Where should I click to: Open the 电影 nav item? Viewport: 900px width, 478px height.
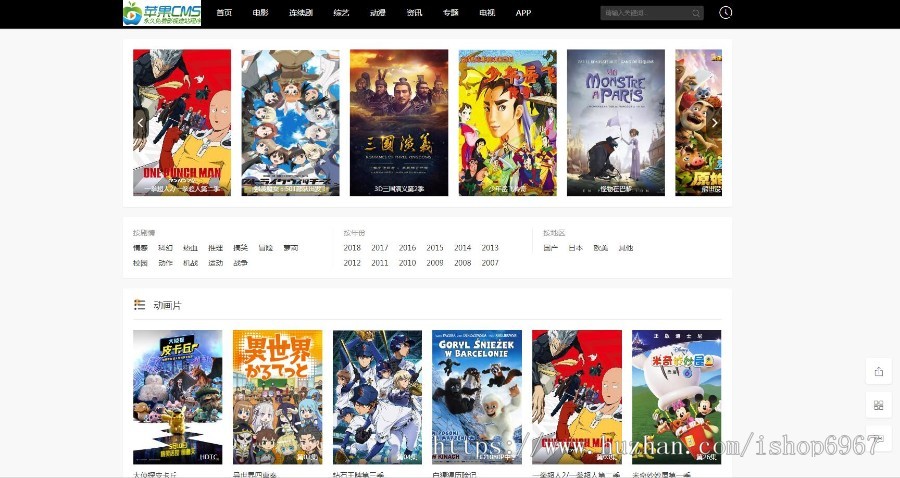click(x=261, y=13)
